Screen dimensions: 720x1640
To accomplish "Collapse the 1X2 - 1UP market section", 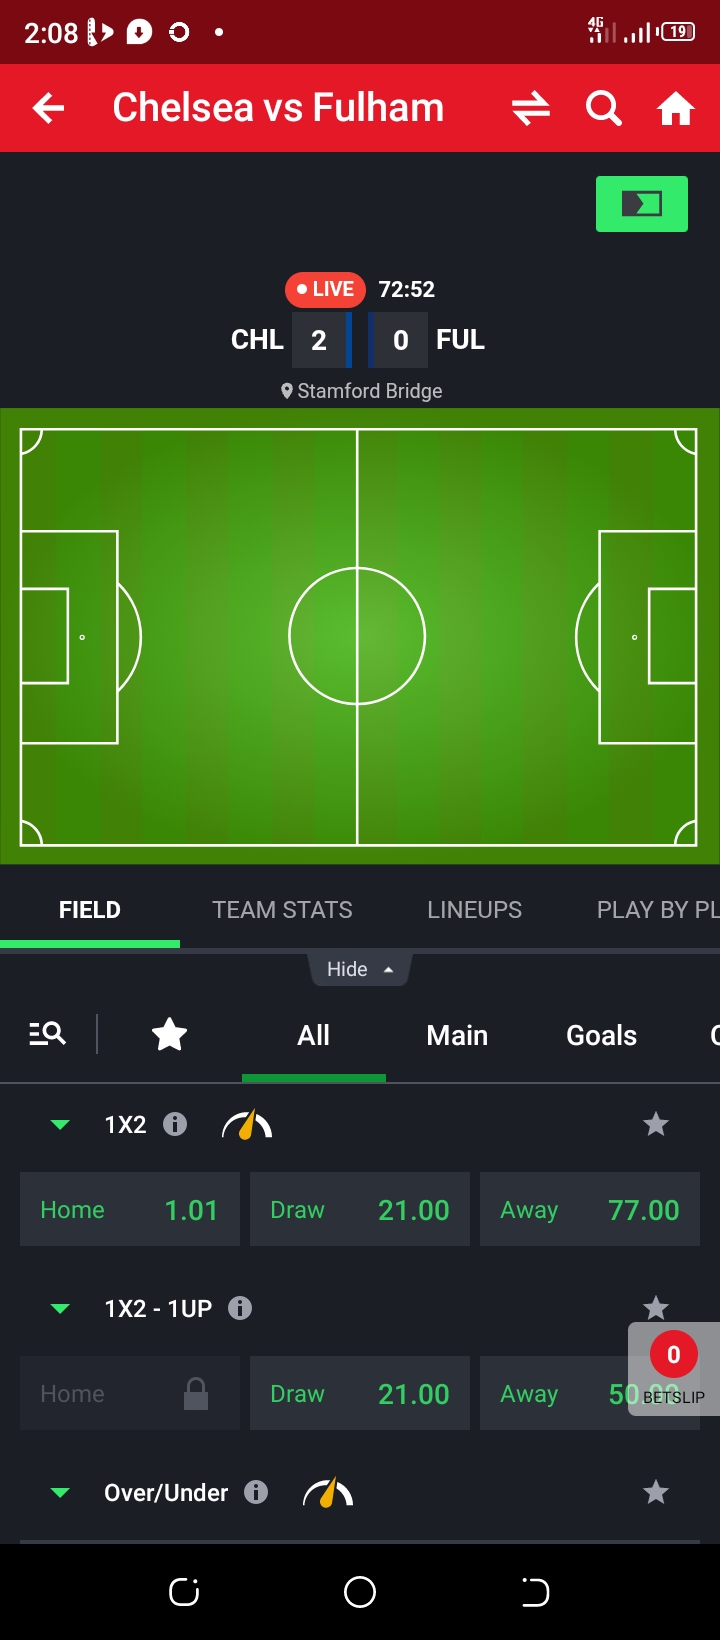I will (x=60, y=1309).
